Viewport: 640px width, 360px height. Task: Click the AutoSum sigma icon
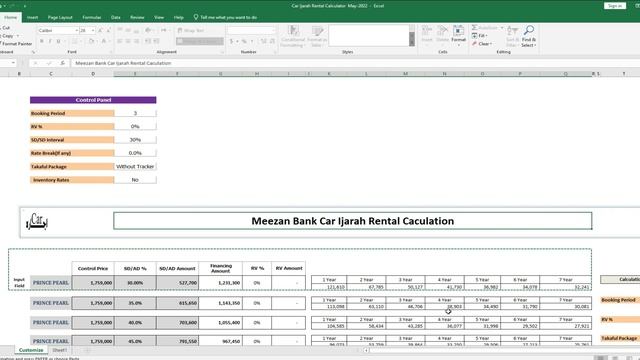(x=475, y=27)
